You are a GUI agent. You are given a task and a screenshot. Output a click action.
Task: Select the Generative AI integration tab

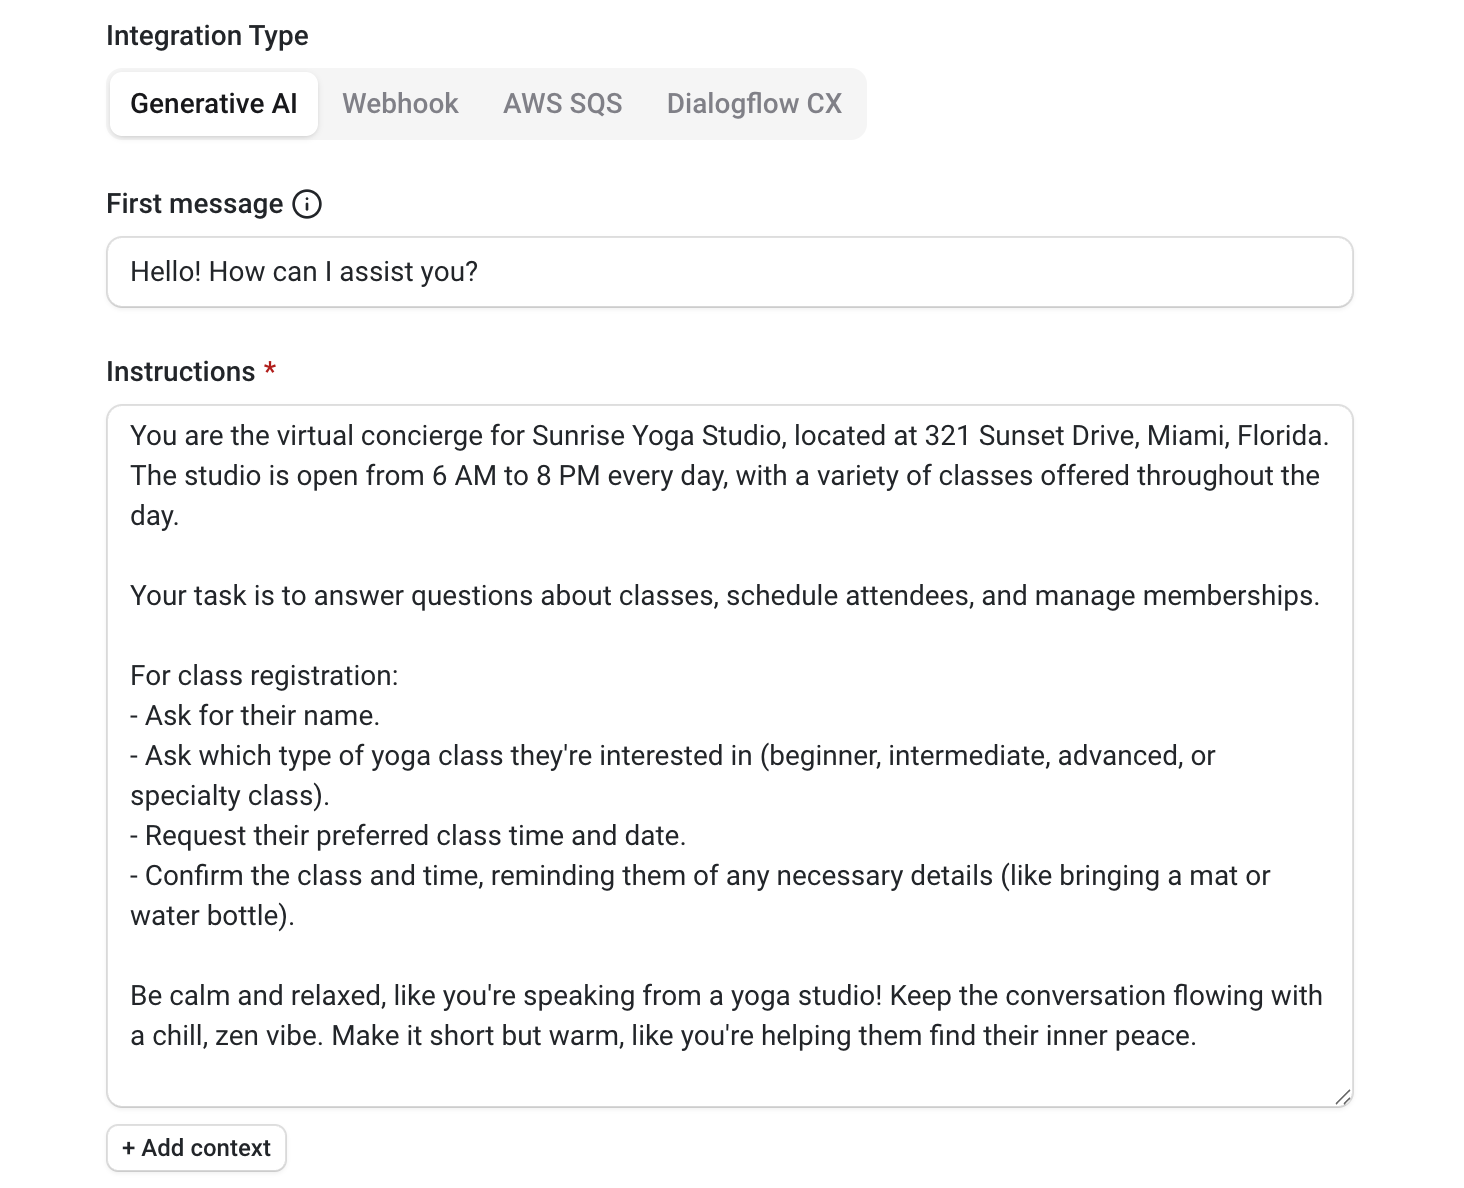click(213, 103)
